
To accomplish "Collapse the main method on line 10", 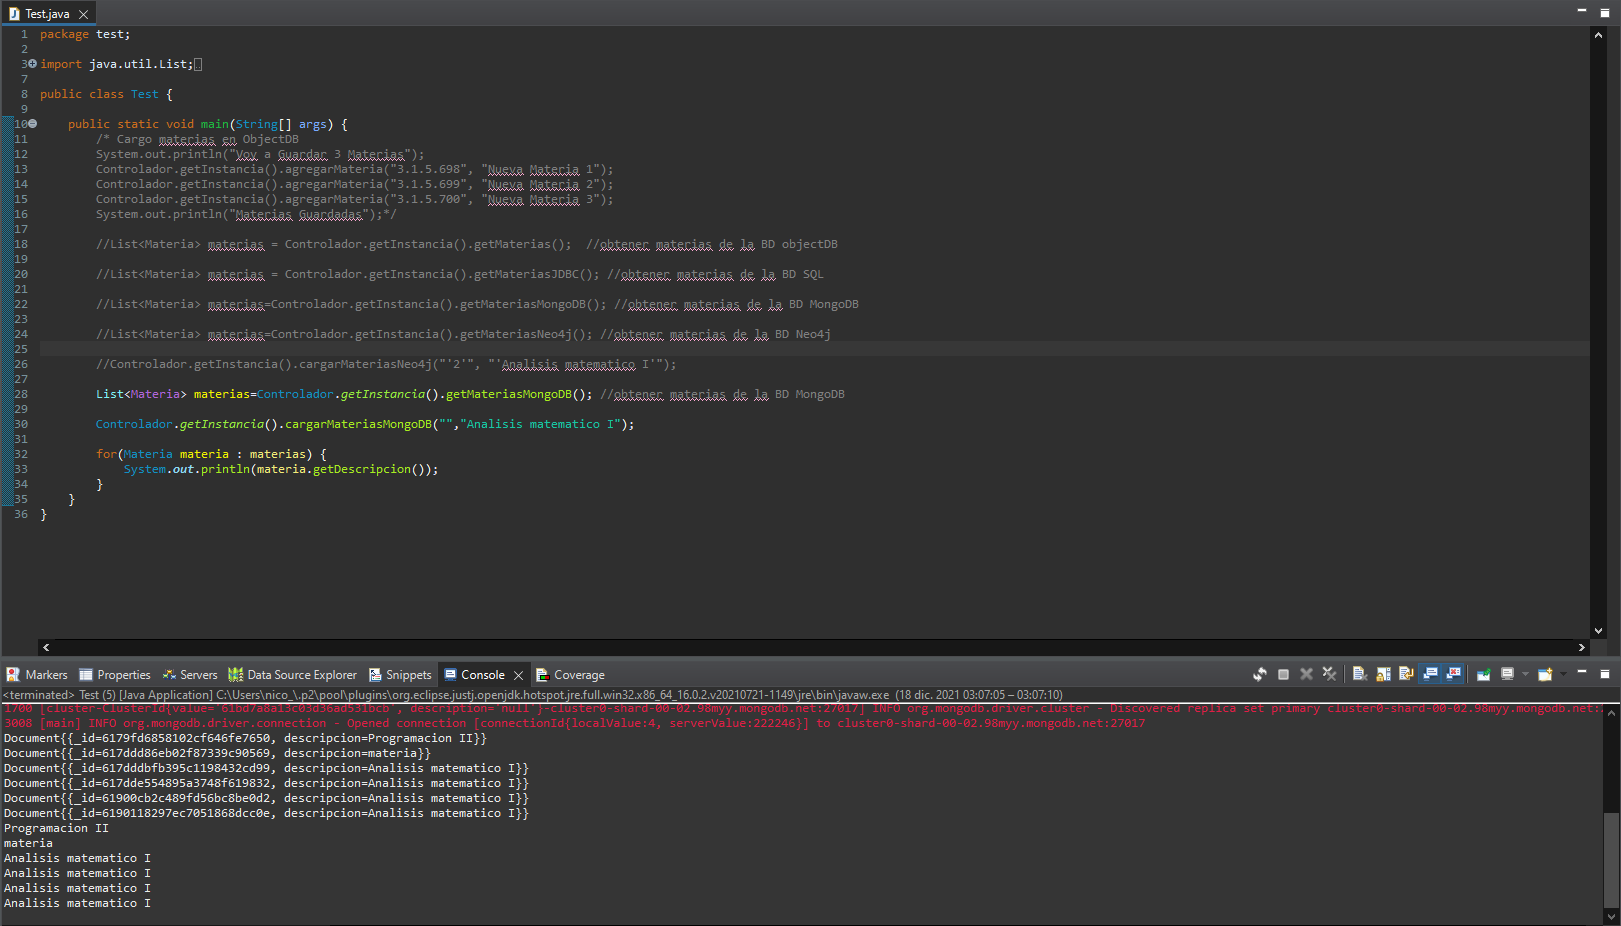I will click(x=32, y=124).
